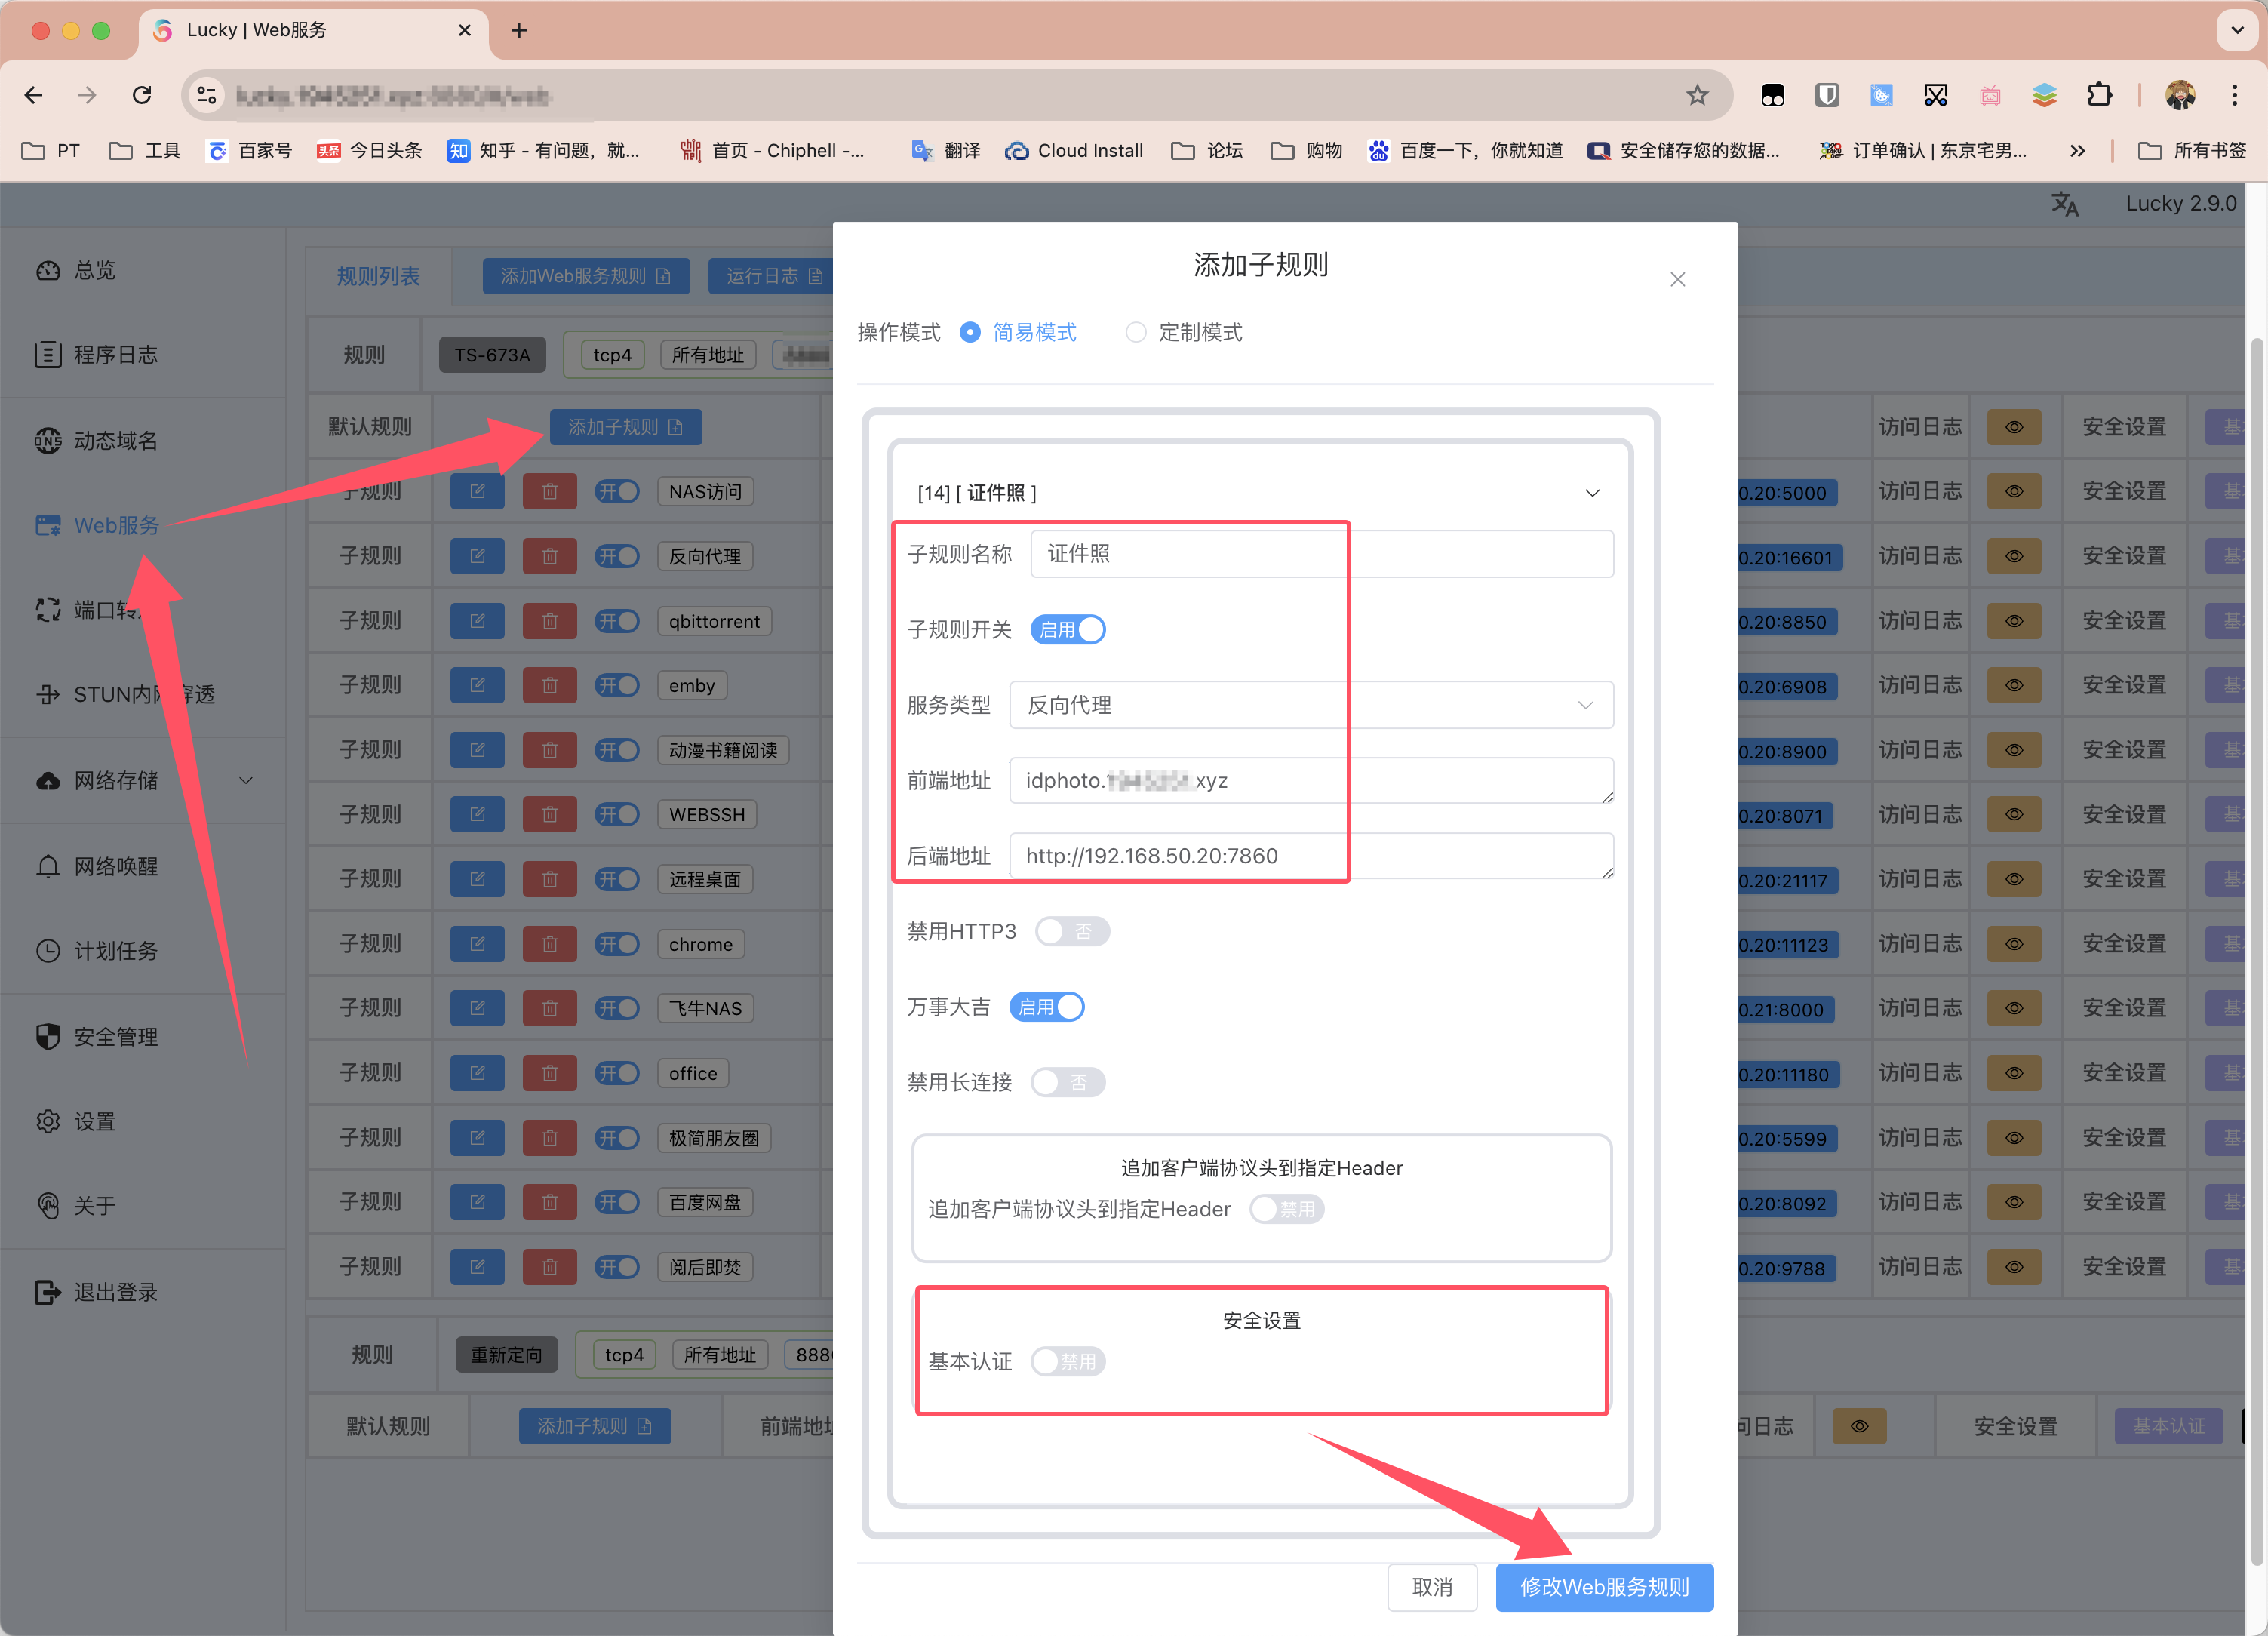Bookmark this page with the star icon
The width and height of the screenshot is (2268, 1636).
pos(1696,96)
